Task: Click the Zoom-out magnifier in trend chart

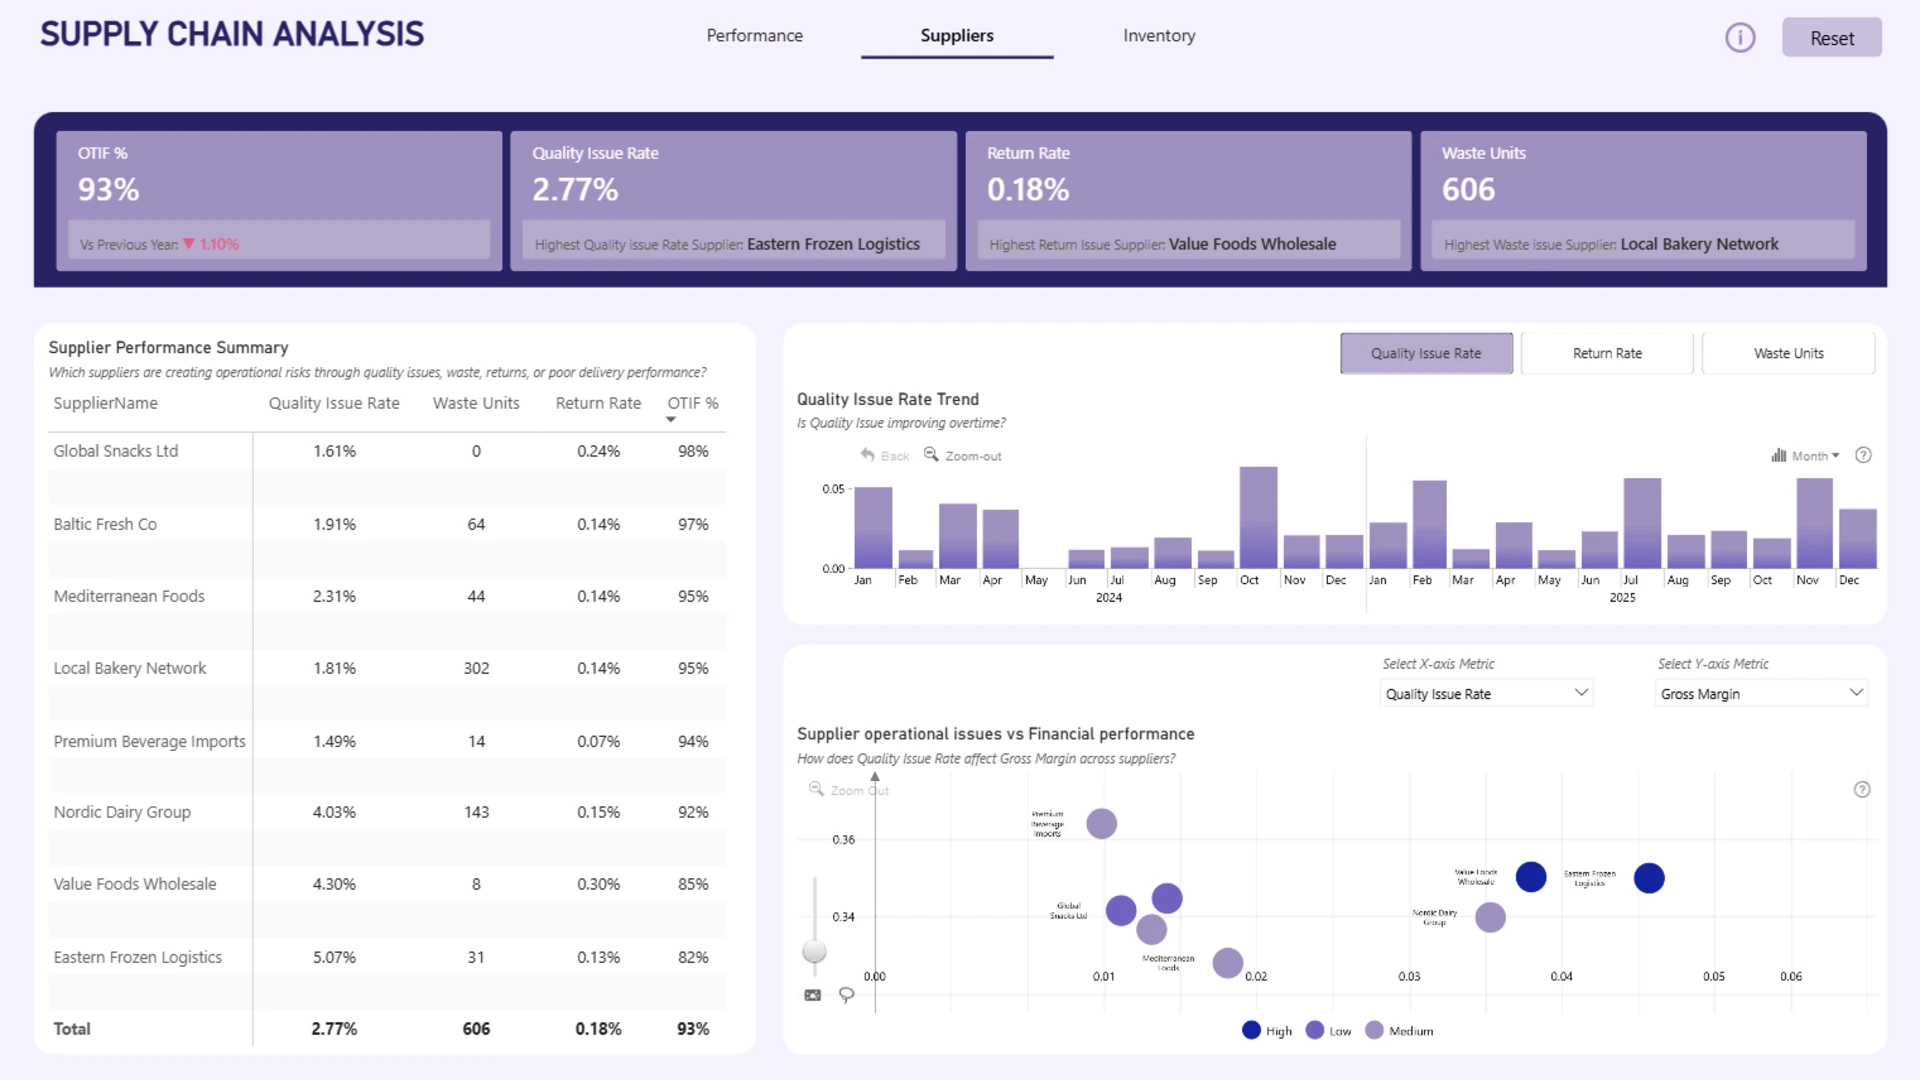Action: (x=931, y=455)
